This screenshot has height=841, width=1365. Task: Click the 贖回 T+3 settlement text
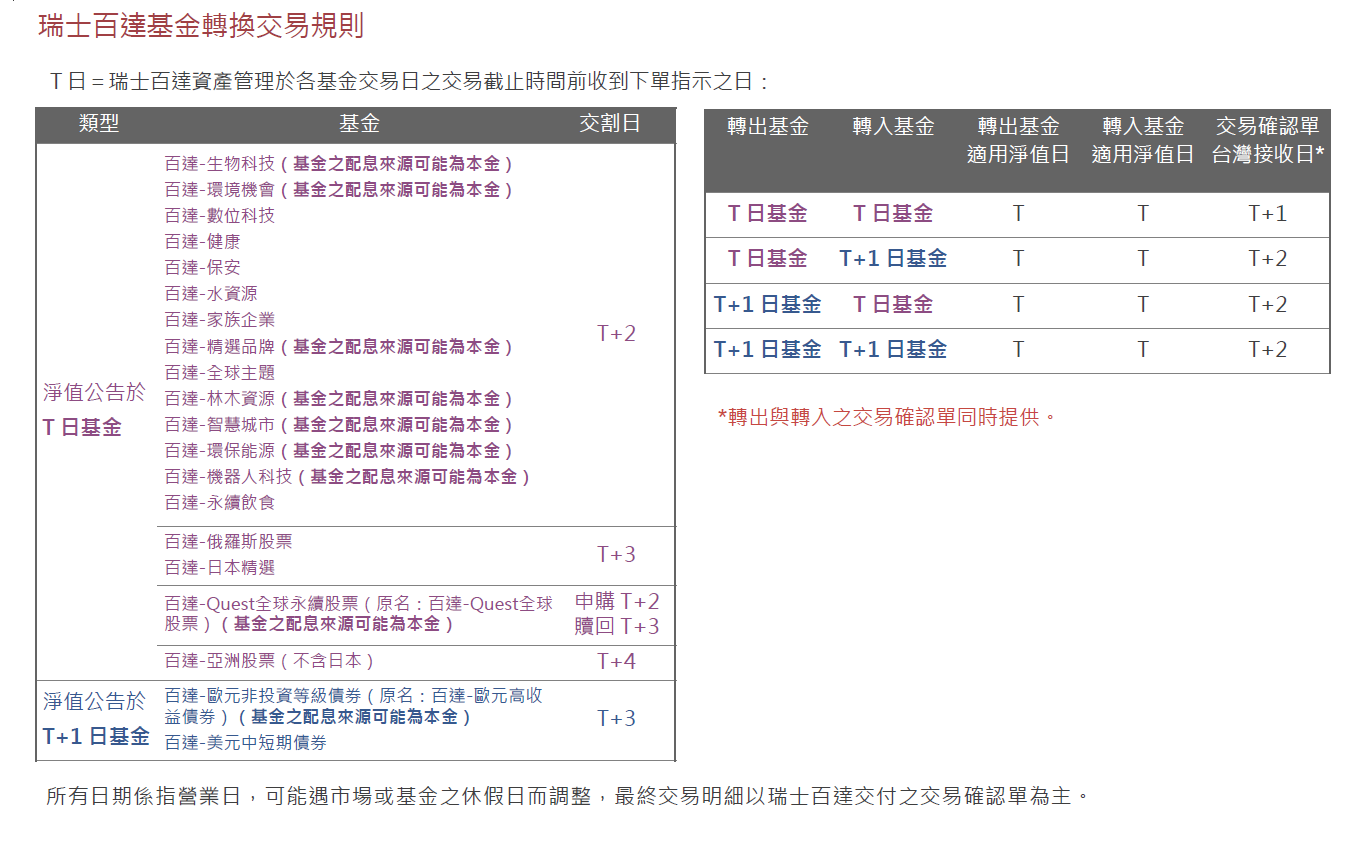click(617, 627)
